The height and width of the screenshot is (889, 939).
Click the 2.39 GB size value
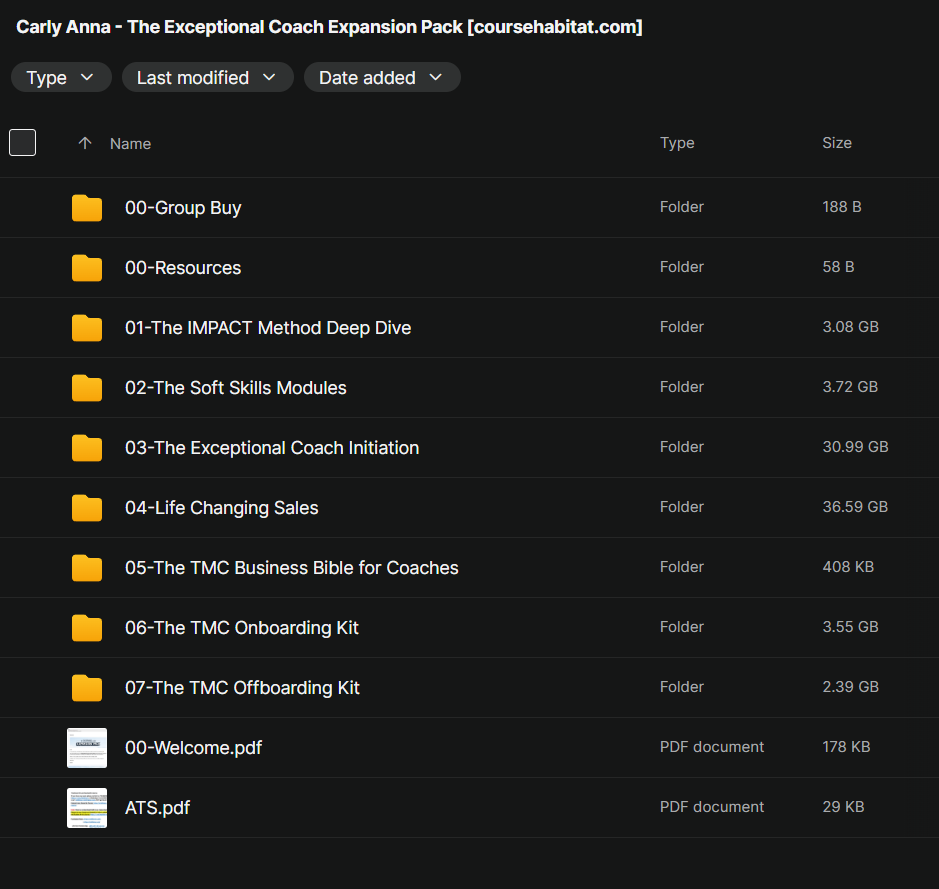click(850, 686)
